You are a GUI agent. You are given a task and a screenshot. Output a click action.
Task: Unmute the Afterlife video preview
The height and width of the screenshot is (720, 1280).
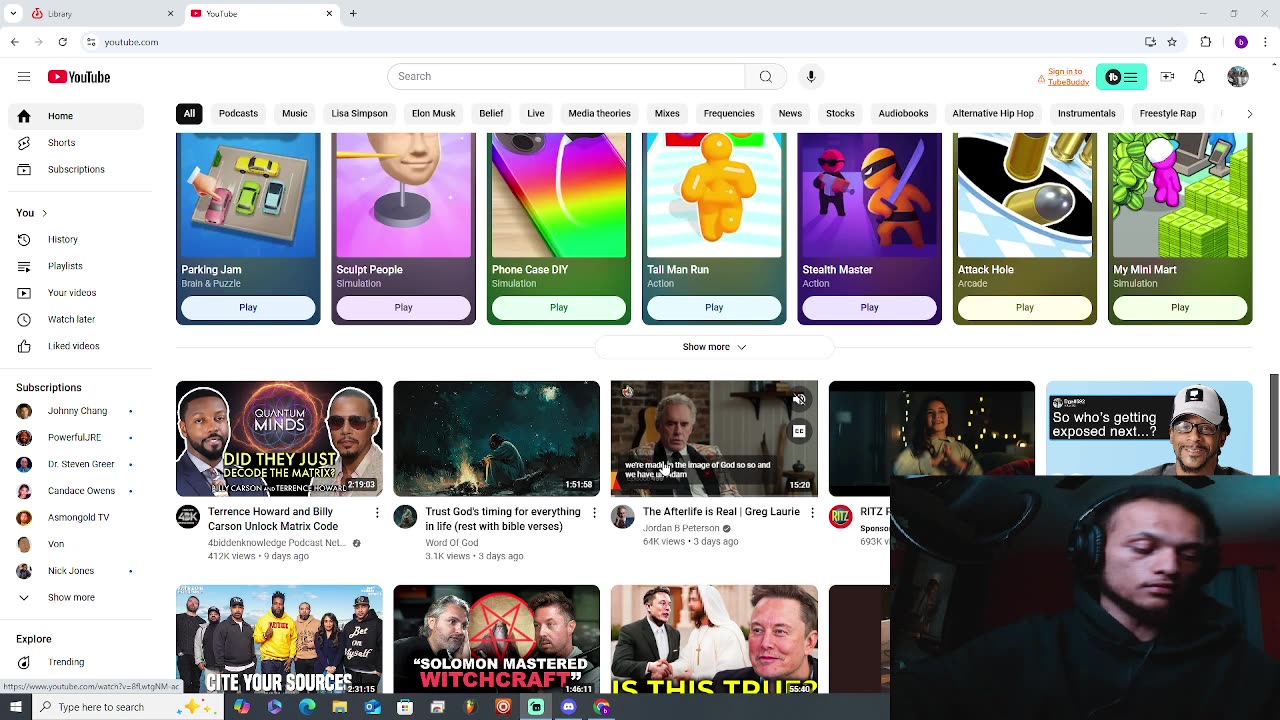[799, 400]
